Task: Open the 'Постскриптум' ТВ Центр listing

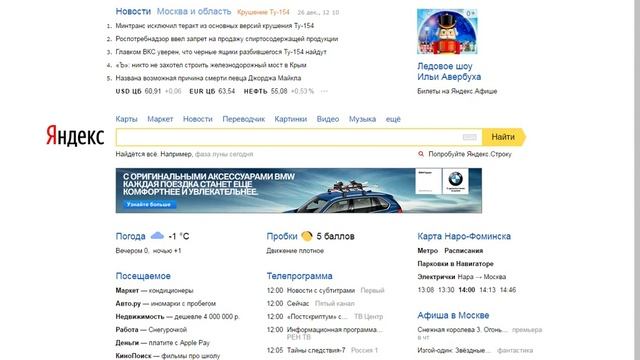Action: (x=317, y=317)
